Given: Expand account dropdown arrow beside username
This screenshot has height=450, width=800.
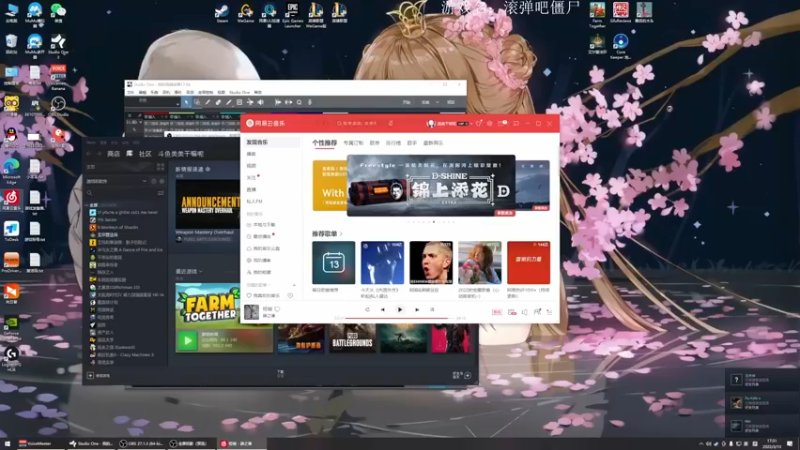Looking at the screenshot, I should pyautogui.click(x=471, y=123).
